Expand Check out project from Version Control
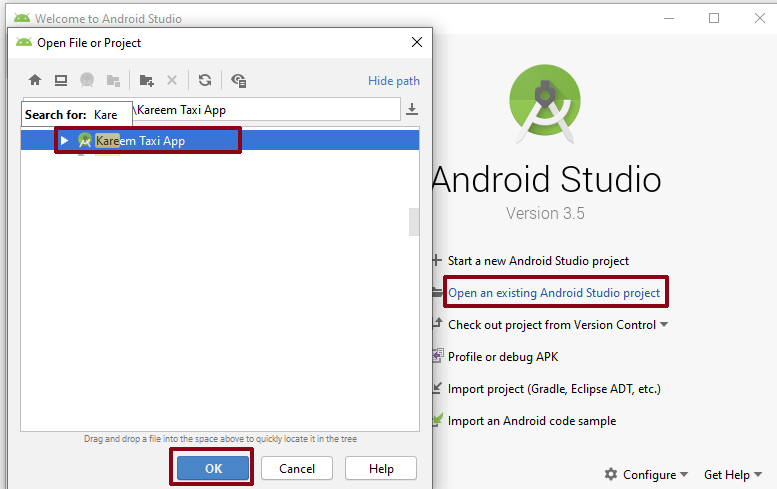 [664, 325]
